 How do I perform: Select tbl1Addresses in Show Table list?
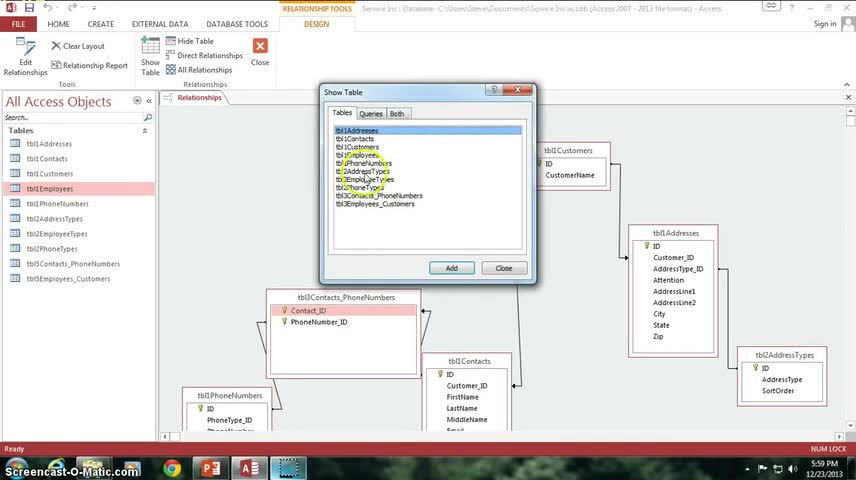pyautogui.click(x=428, y=131)
